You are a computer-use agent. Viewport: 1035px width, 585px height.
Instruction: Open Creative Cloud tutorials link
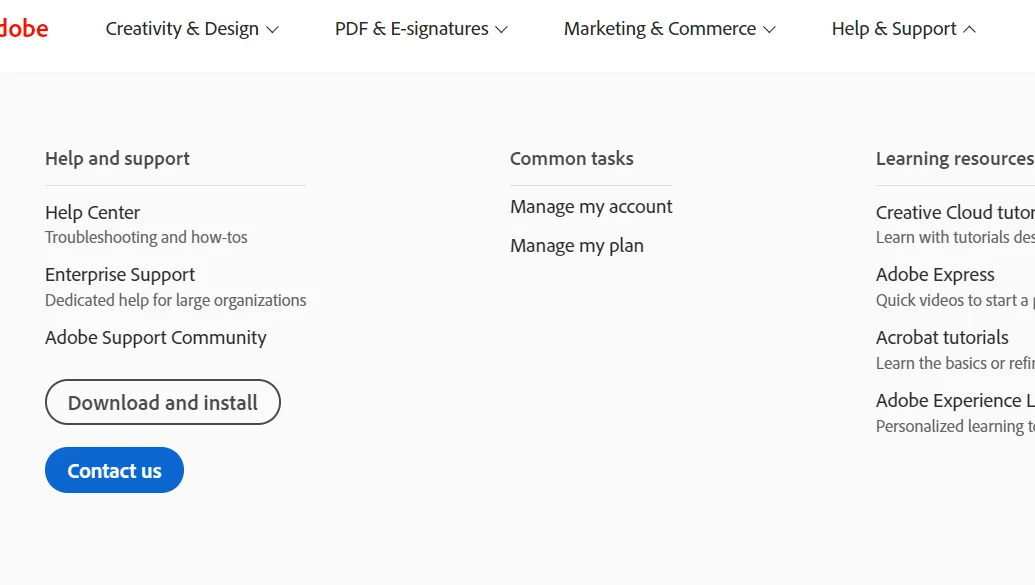(x=954, y=212)
